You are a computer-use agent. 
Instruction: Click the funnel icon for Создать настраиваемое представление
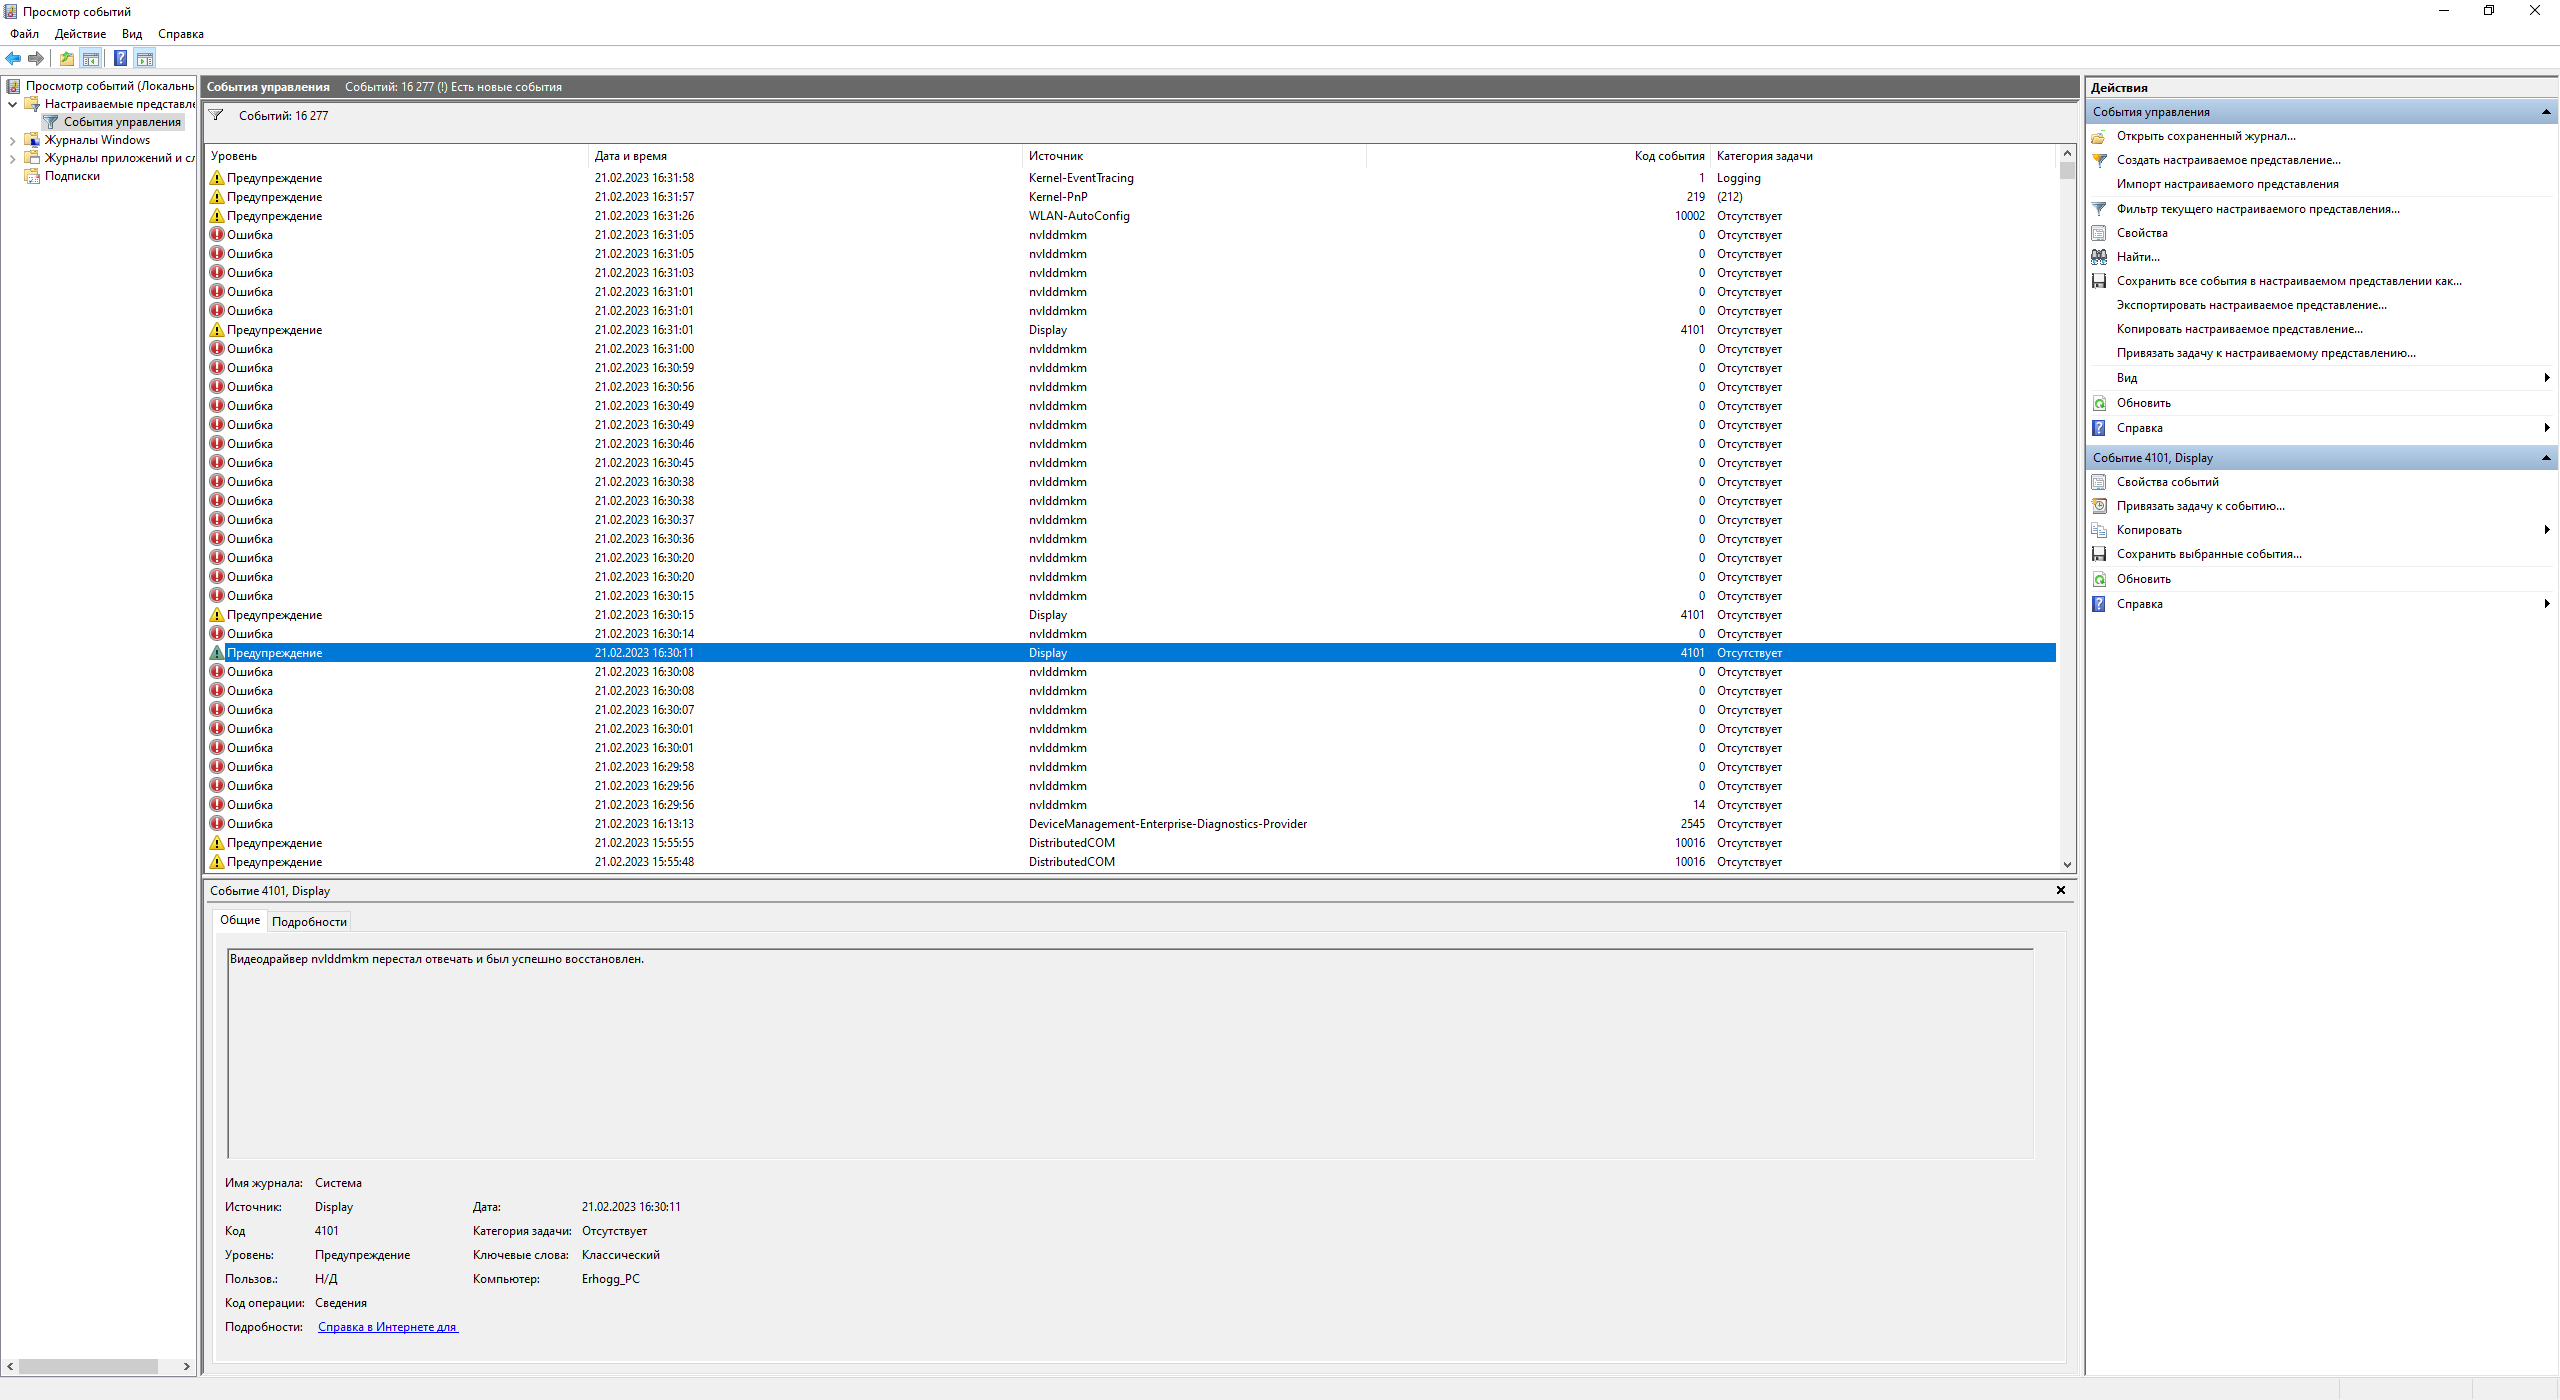[x=2099, y=160]
